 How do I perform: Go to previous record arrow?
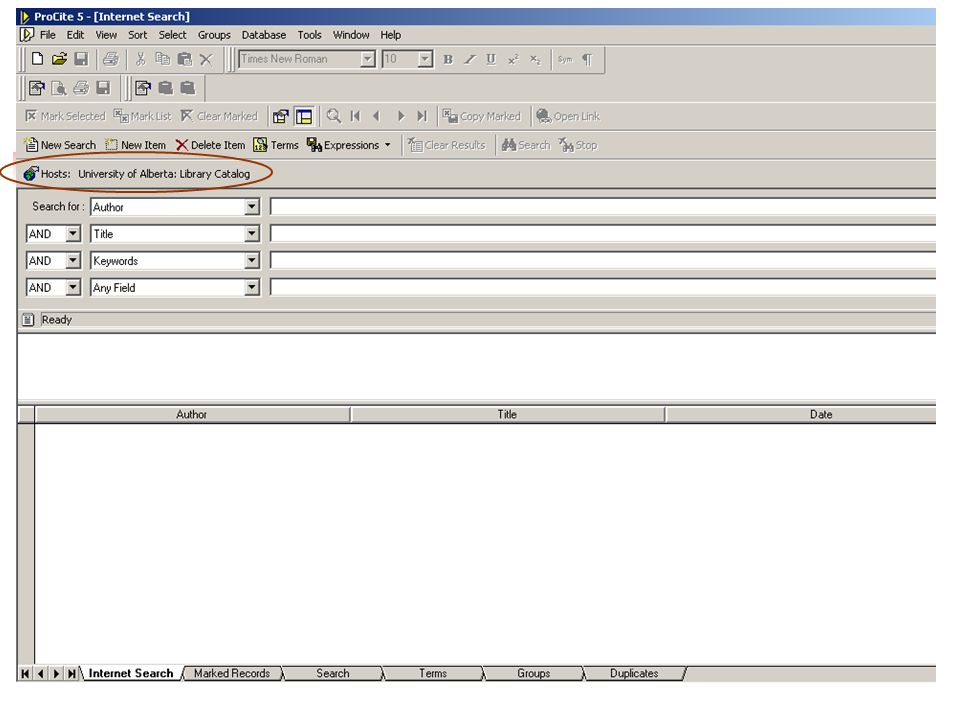377,116
